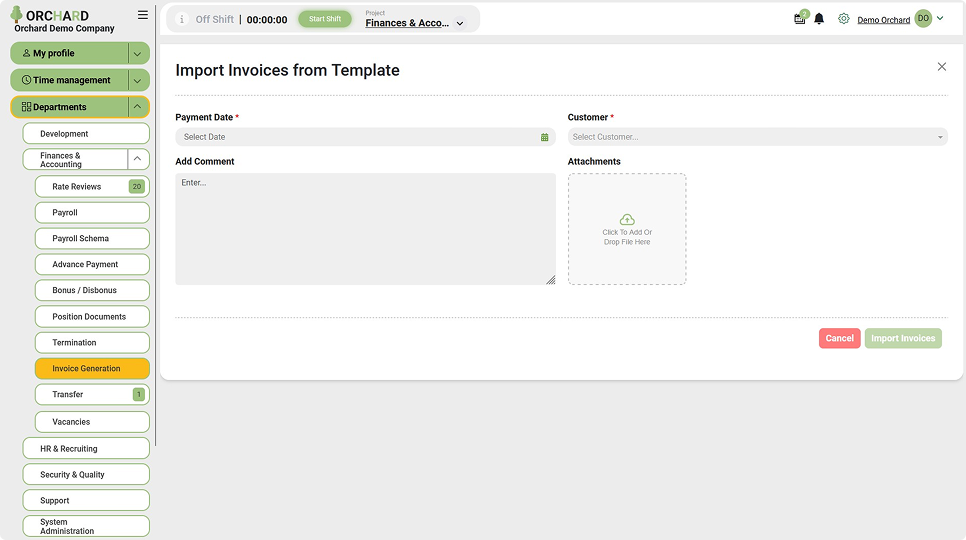
Task: Click the Off Shift status text
Action: [x=214, y=20]
